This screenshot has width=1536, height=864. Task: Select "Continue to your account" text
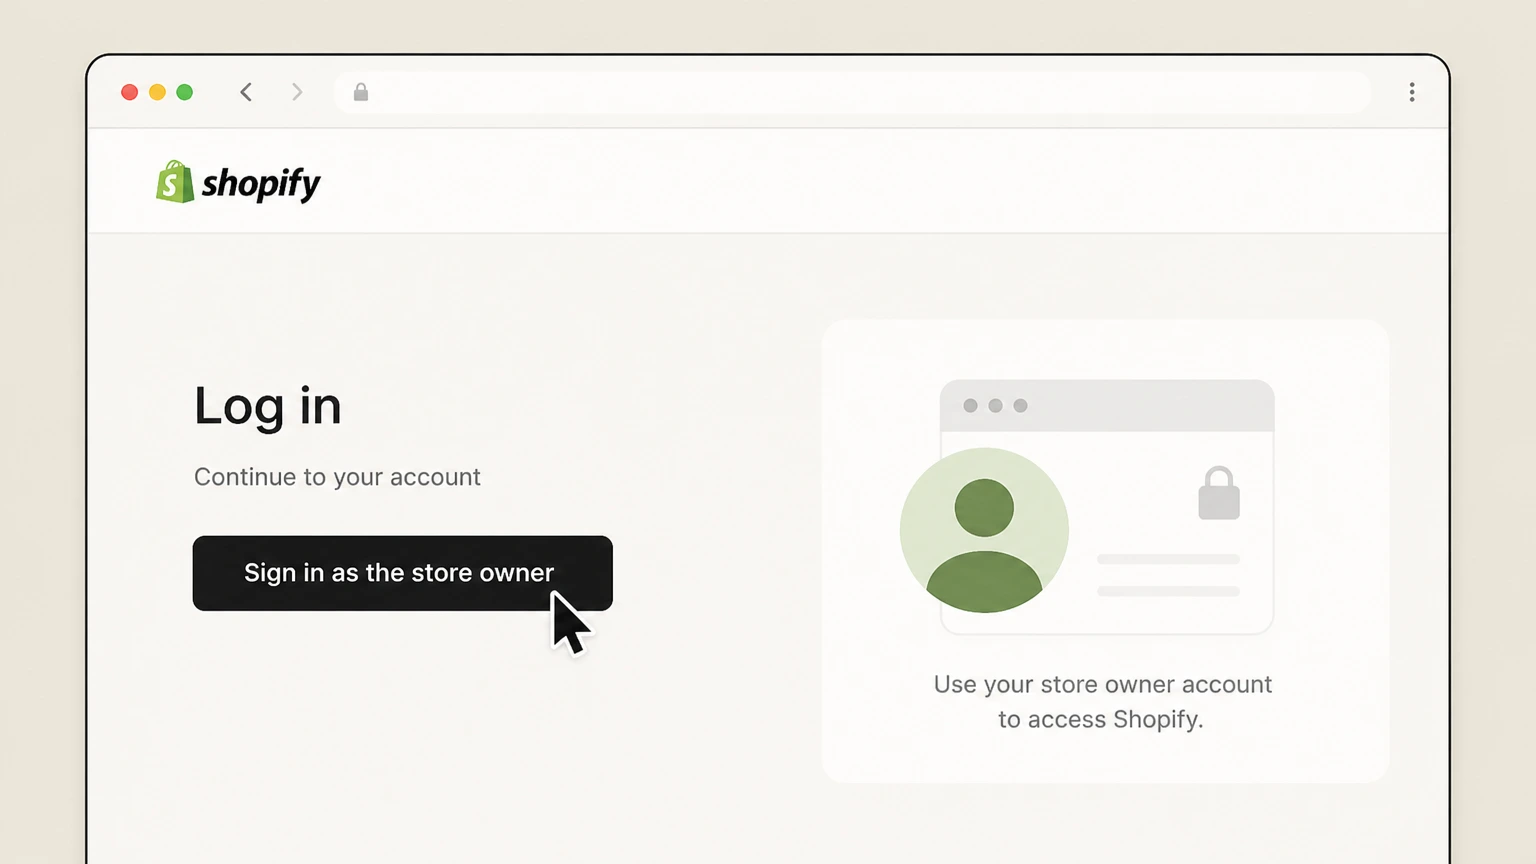pos(337,477)
